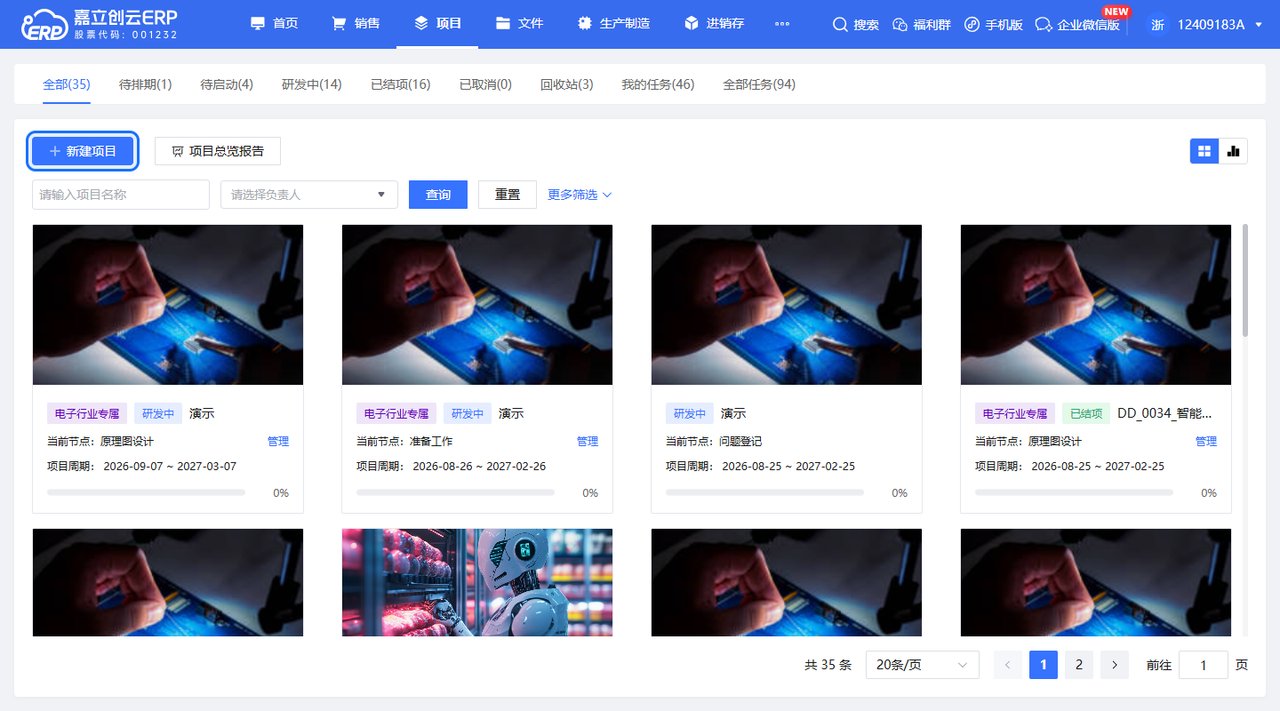Expand the 12409183A account dropdown

pos(1221,24)
